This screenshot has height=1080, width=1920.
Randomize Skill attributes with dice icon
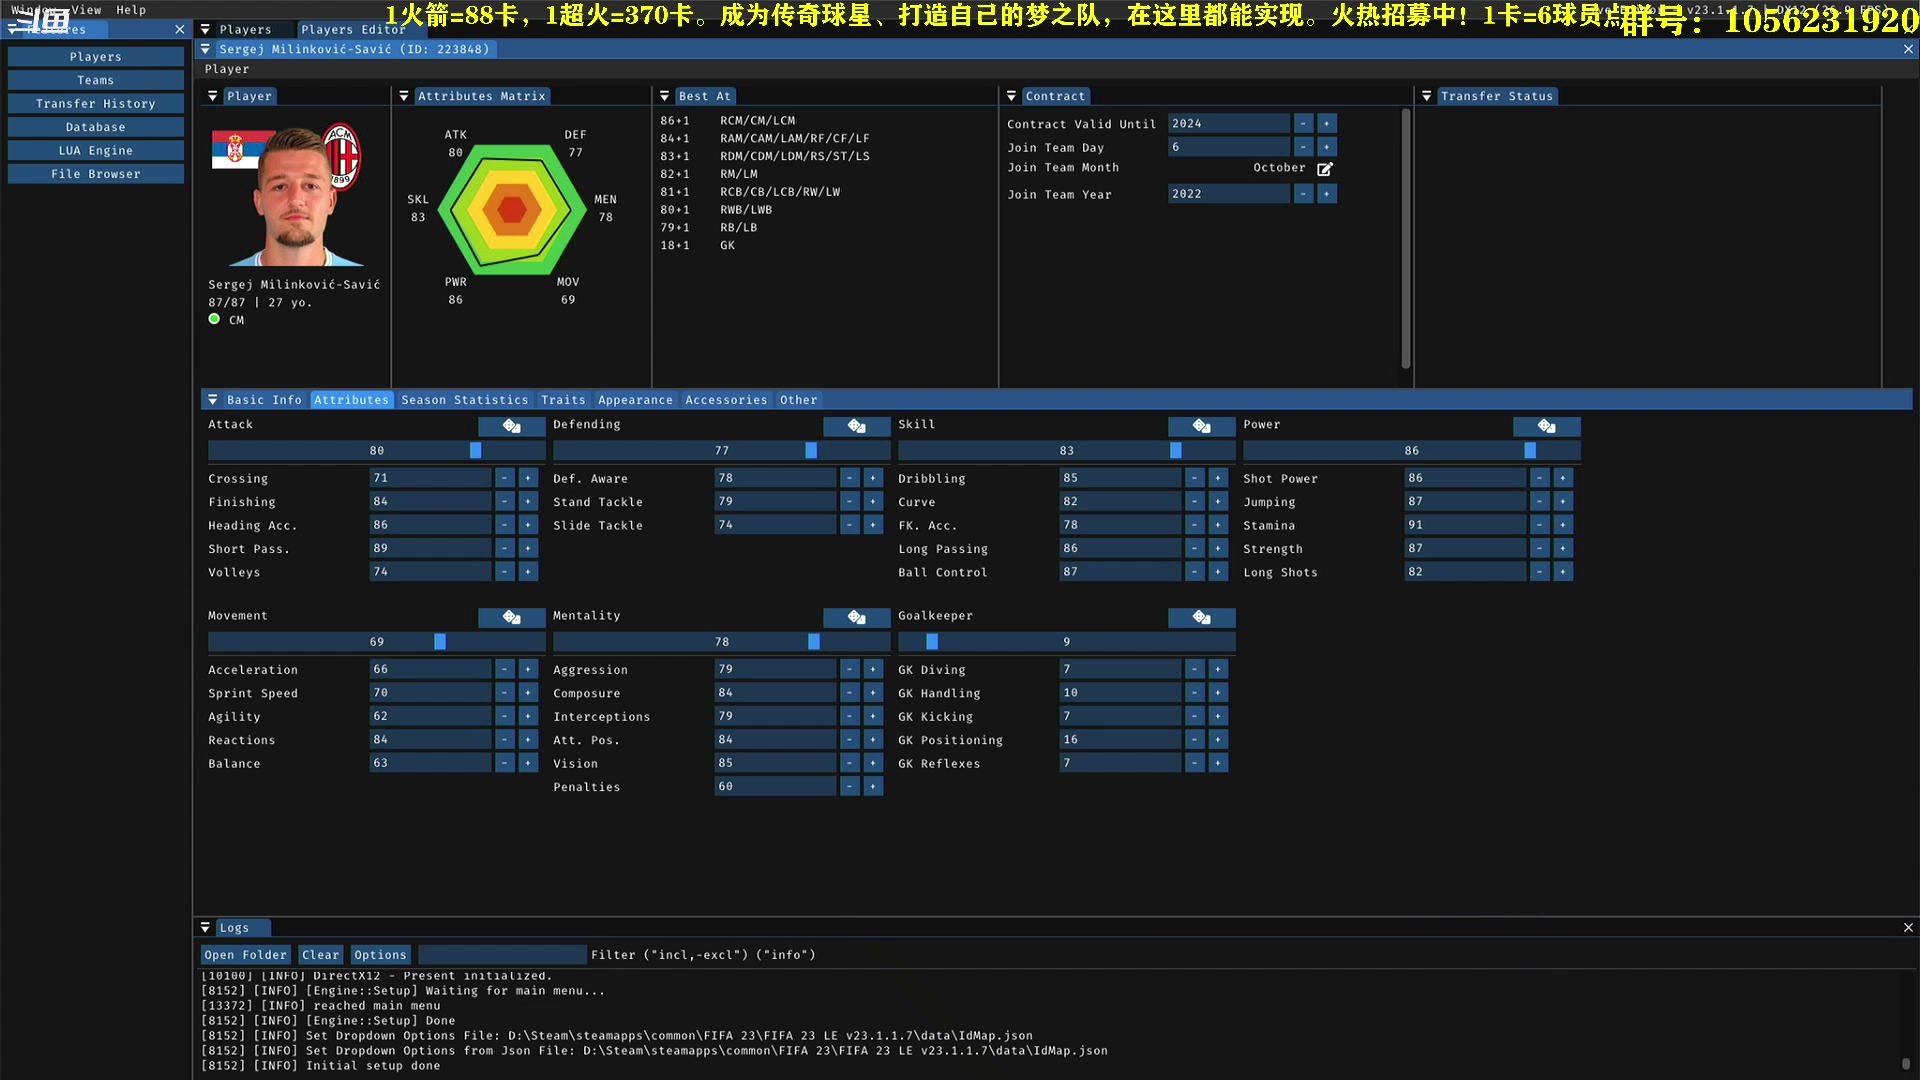coord(1201,426)
